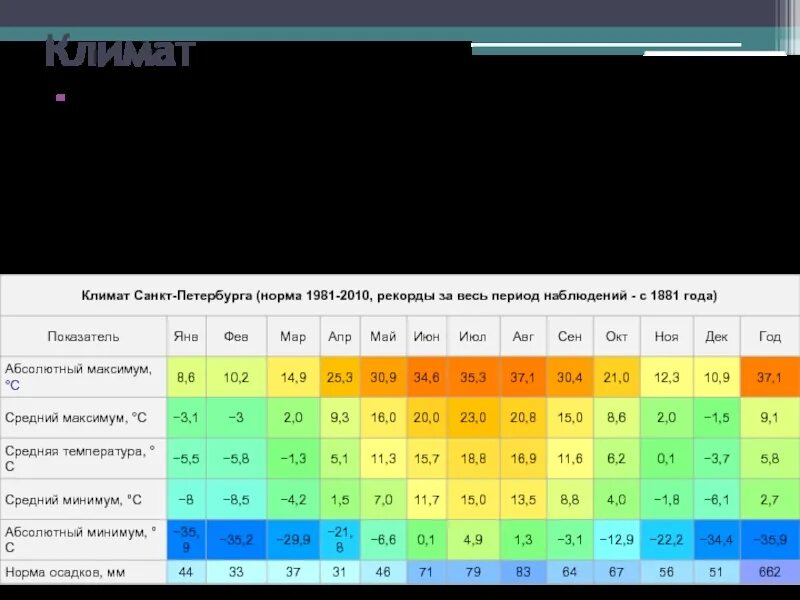Click the August absolute maximum cell "37,1"
800x600 pixels.
coord(523,378)
